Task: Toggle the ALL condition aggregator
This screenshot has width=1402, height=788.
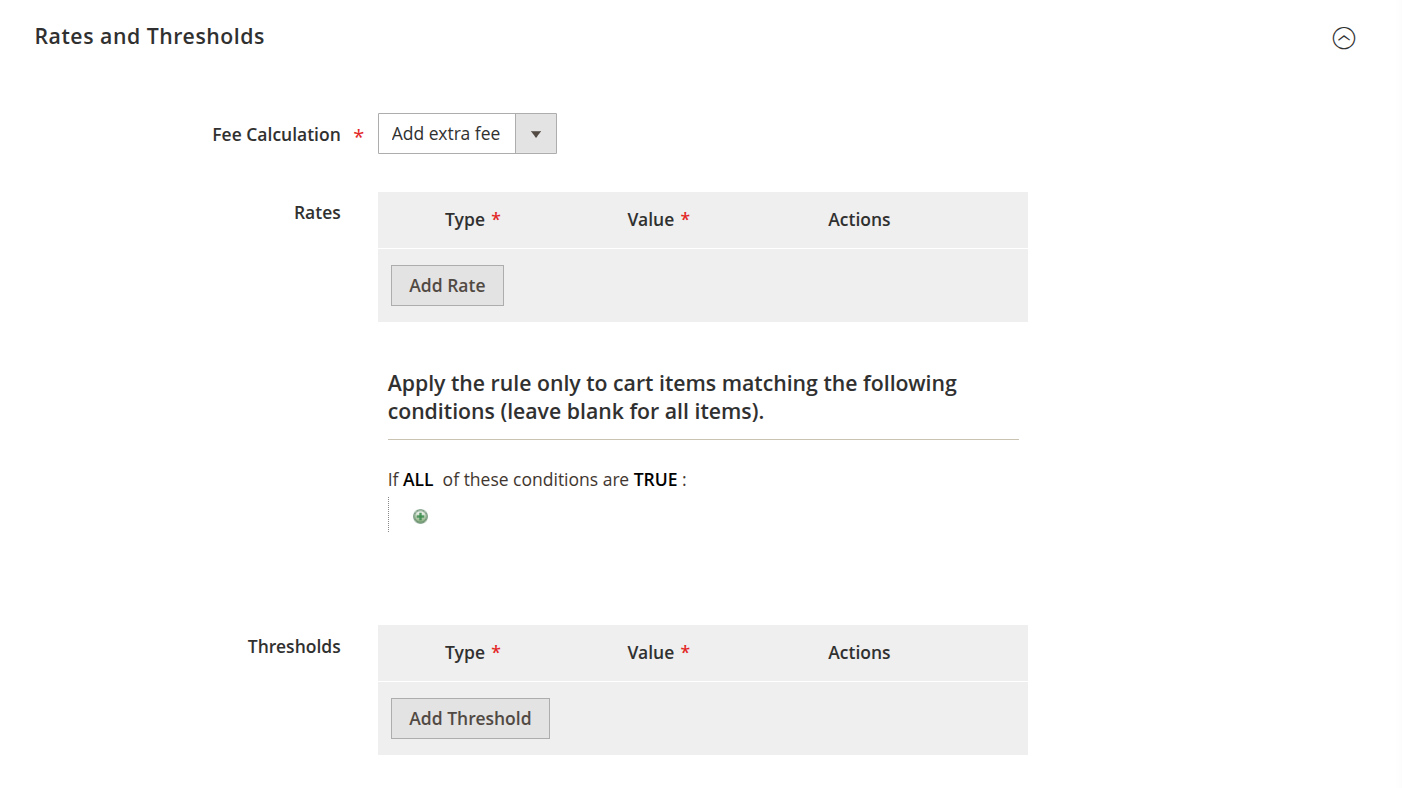Action: [x=419, y=479]
